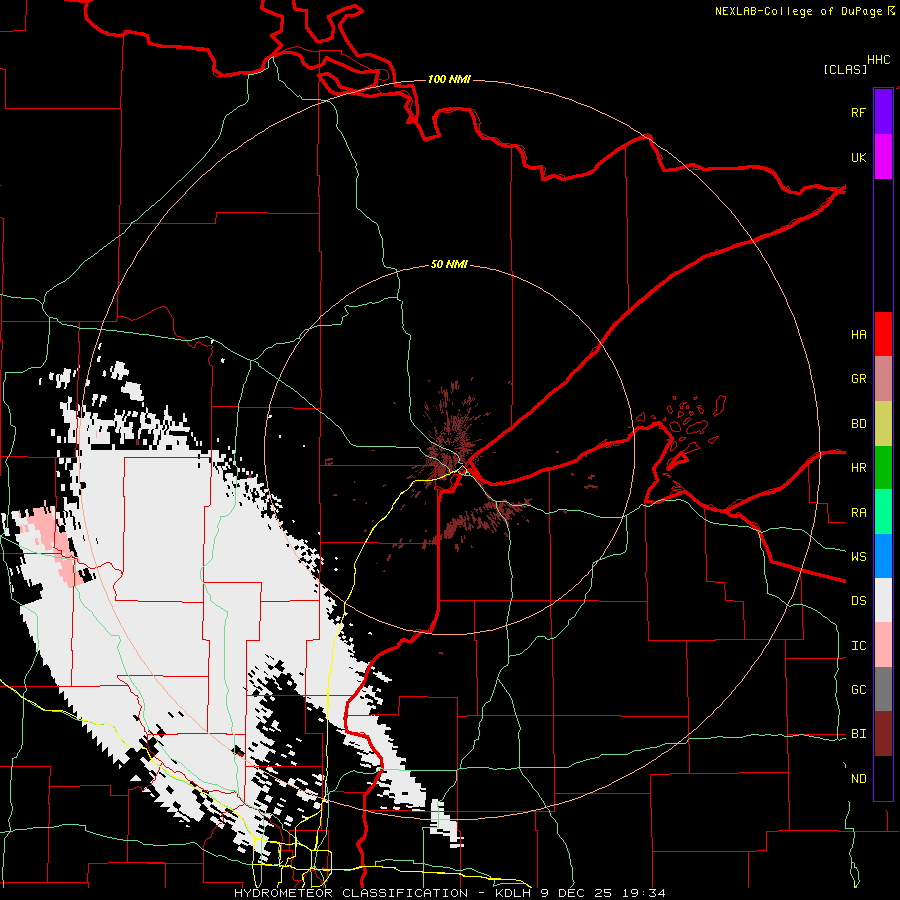Click the DS legend label

click(x=858, y=600)
